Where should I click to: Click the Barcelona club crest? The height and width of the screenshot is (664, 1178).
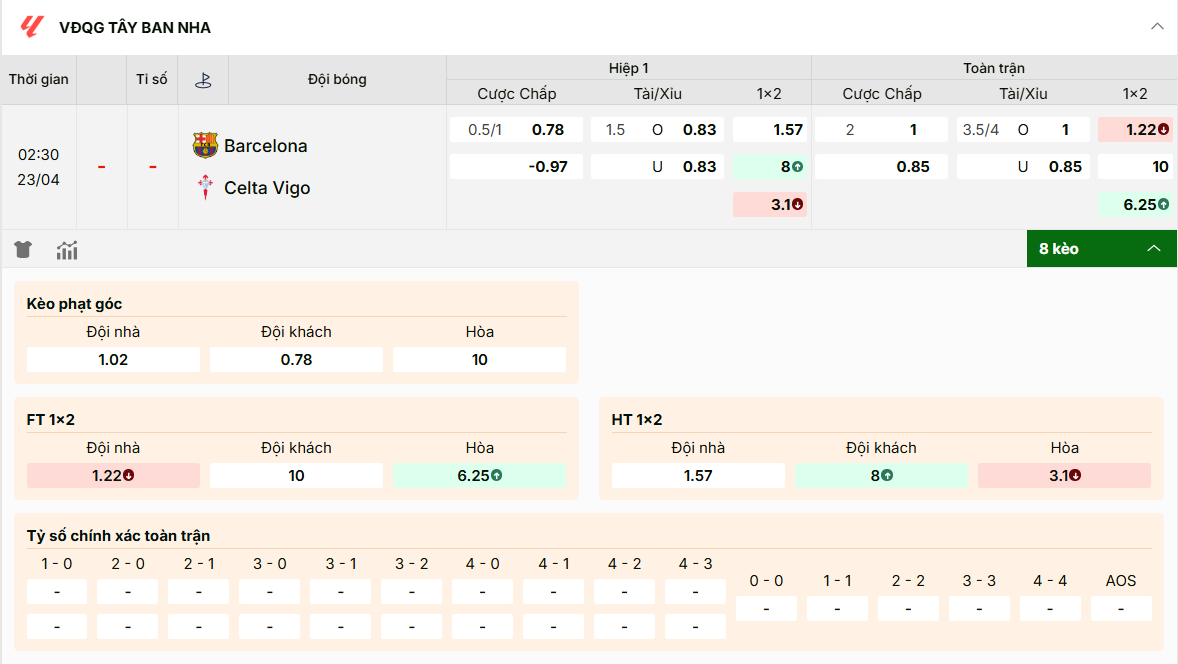(204, 144)
